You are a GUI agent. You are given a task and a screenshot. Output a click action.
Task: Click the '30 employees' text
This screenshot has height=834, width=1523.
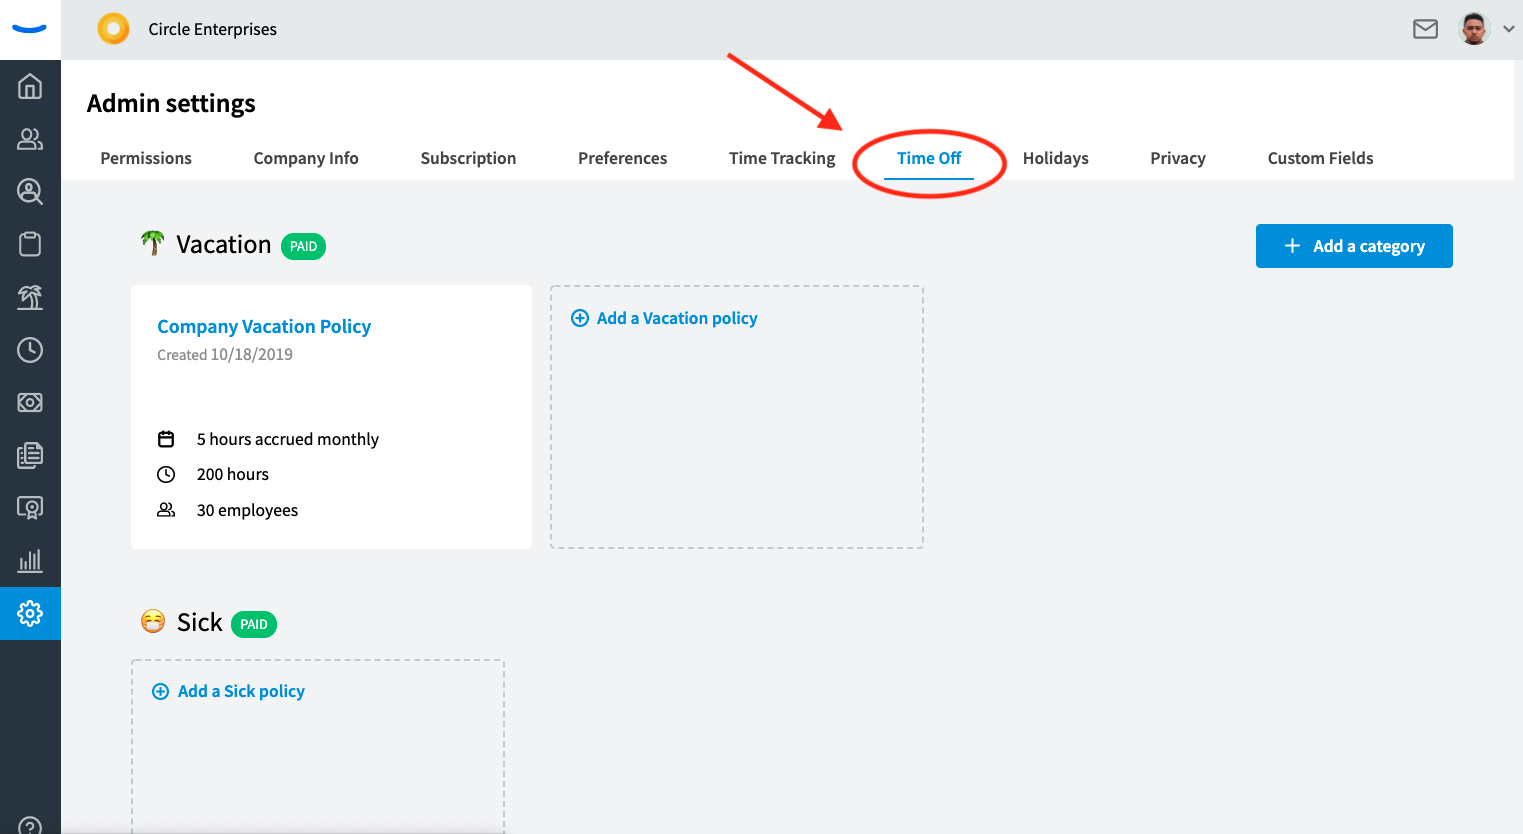point(247,510)
